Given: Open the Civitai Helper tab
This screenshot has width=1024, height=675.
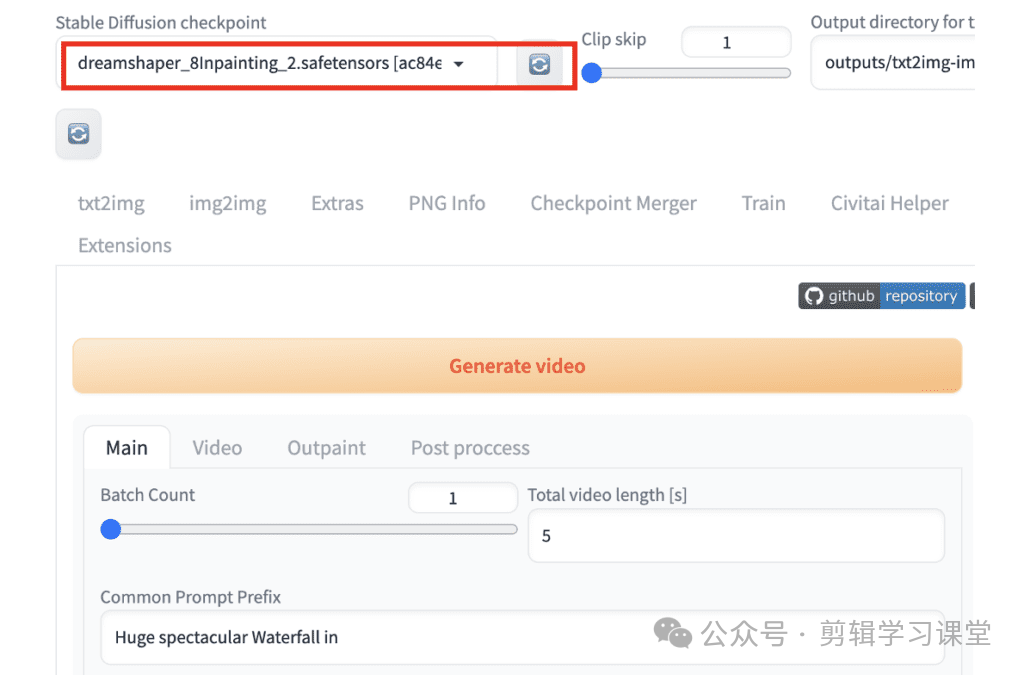Looking at the screenshot, I should [x=889, y=203].
